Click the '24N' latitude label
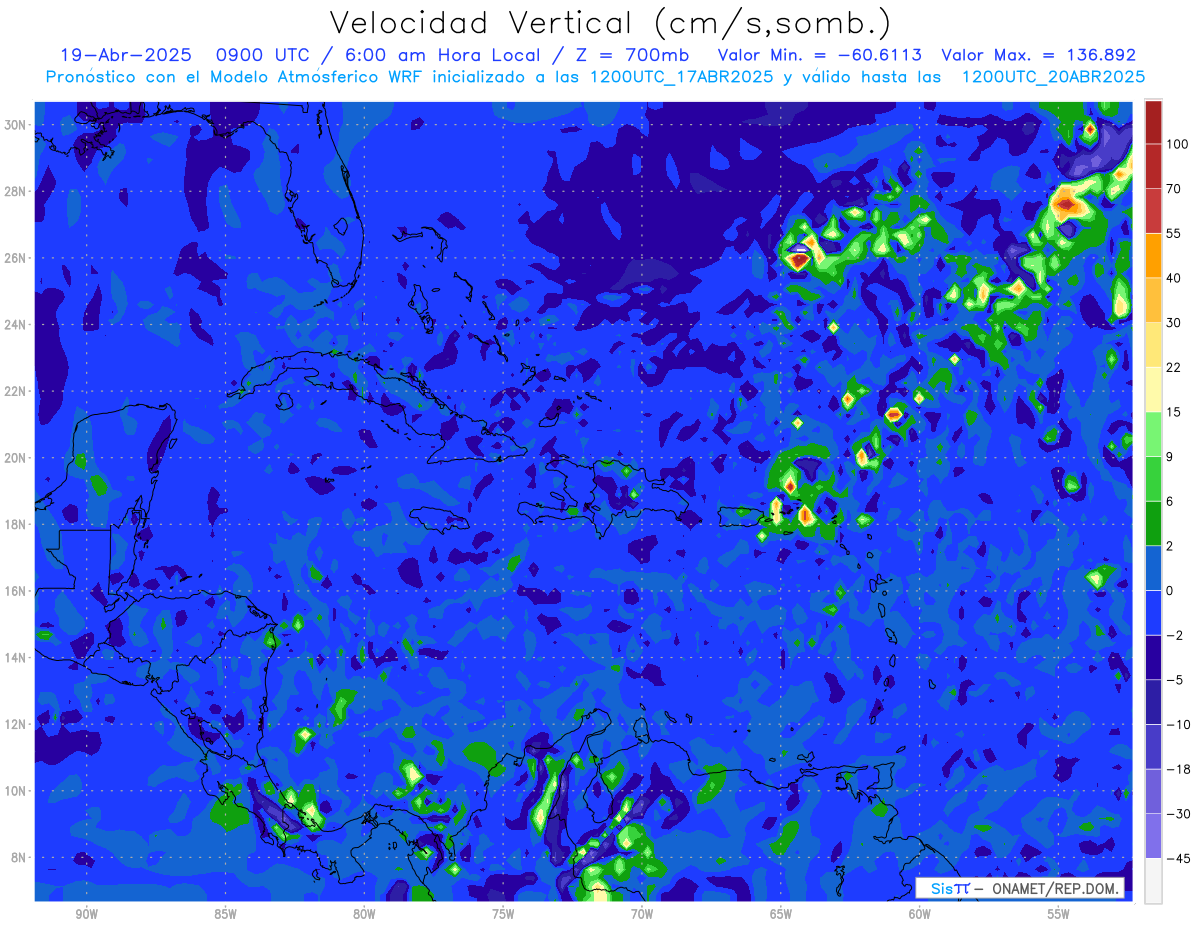The height and width of the screenshot is (927, 1200). coord(15,325)
